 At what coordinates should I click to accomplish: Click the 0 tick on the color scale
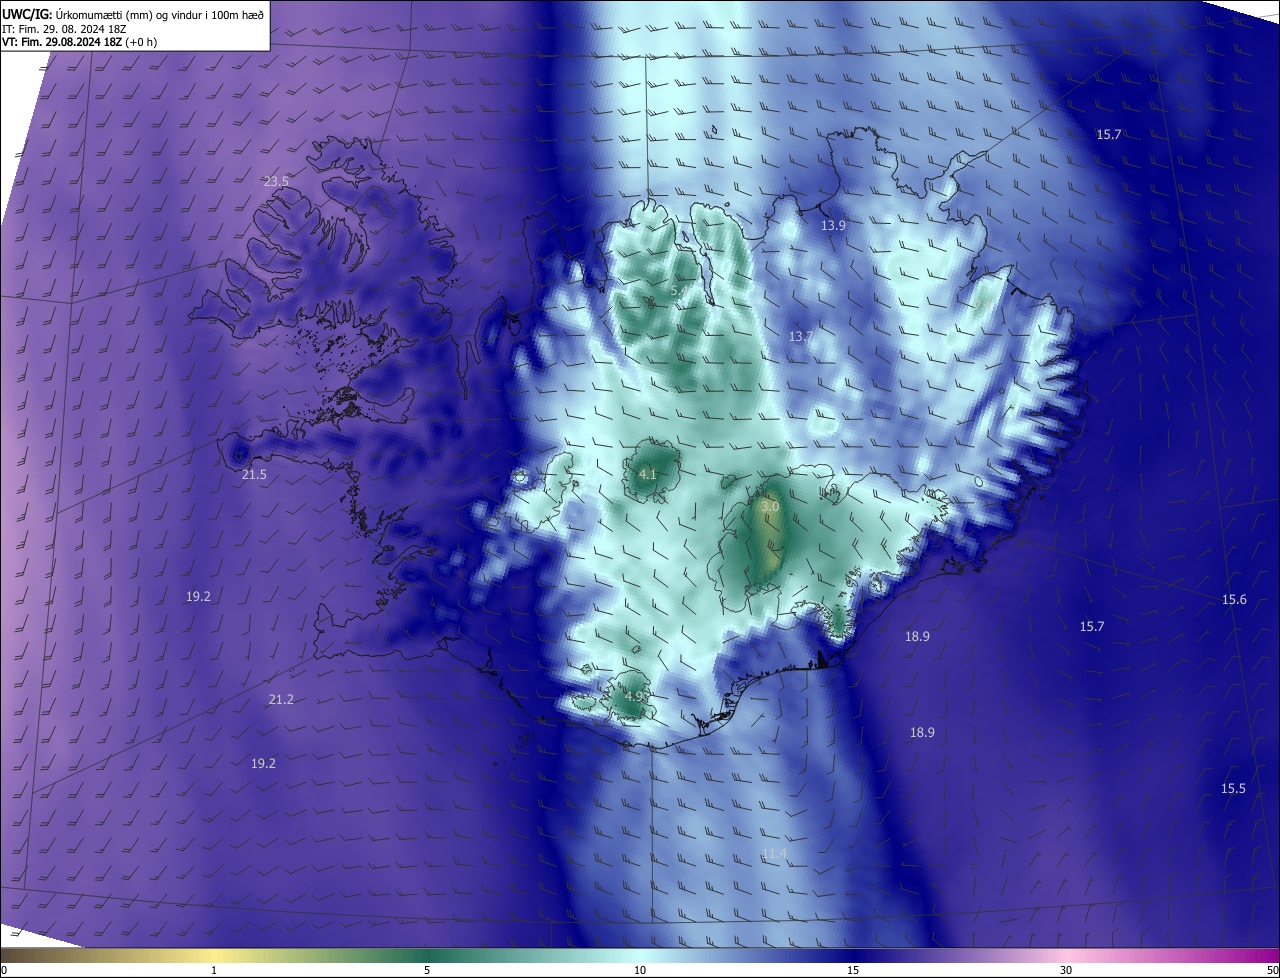pos(4,970)
